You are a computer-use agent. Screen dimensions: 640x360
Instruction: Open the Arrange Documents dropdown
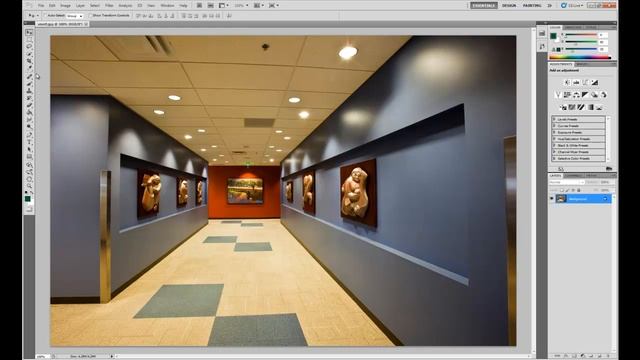(258, 6)
